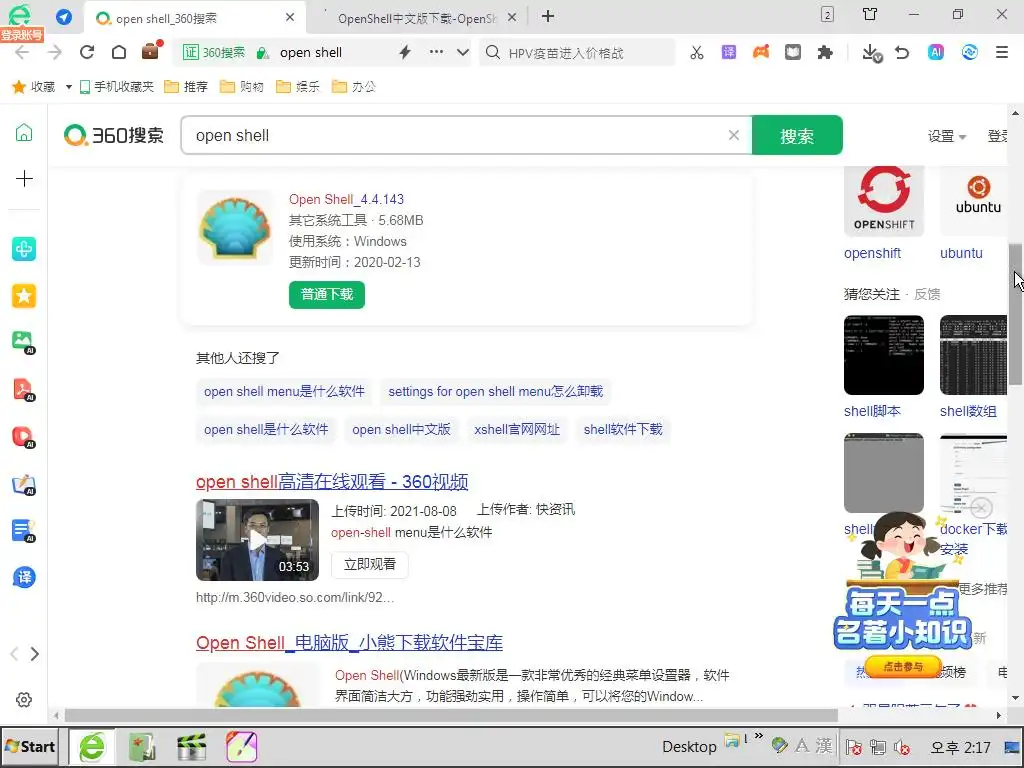
Task: Click the volume icon in system tray
Action: [x=902, y=746]
